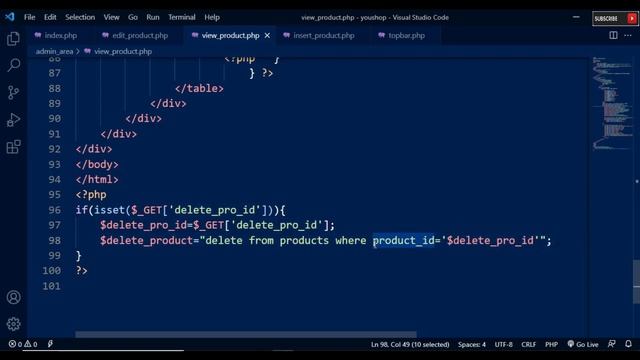Click the </table> closing tag

coord(199,88)
